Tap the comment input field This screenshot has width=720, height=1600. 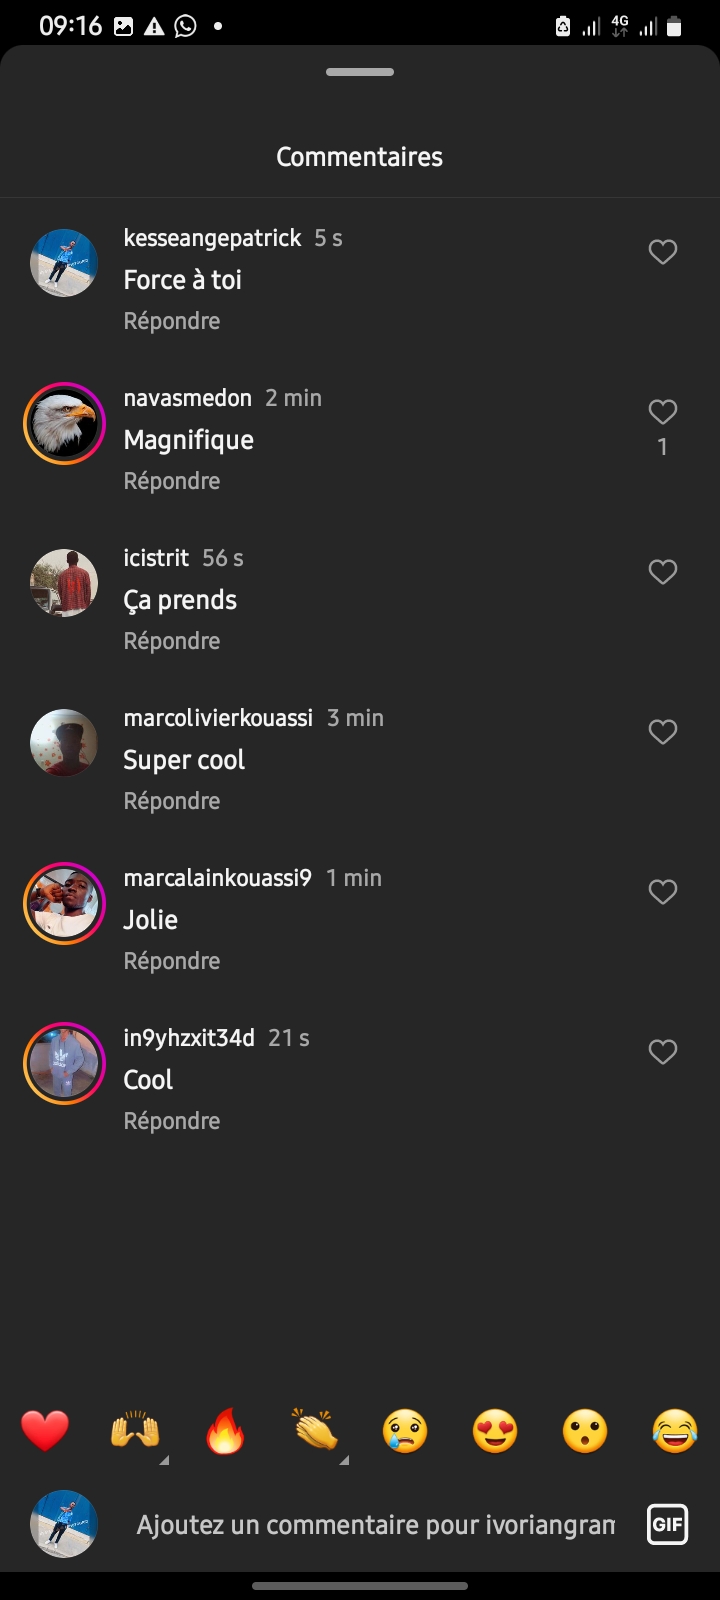(375, 1525)
